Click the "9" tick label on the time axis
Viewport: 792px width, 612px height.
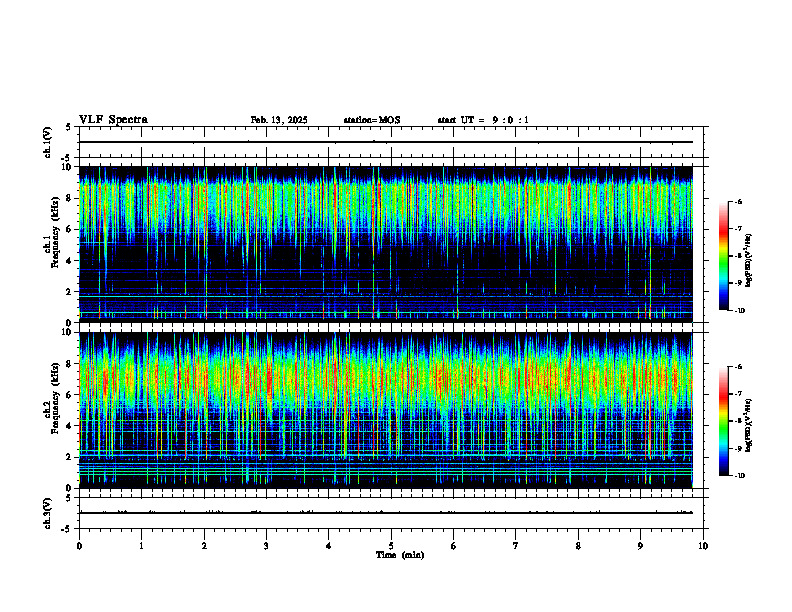point(640,546)
